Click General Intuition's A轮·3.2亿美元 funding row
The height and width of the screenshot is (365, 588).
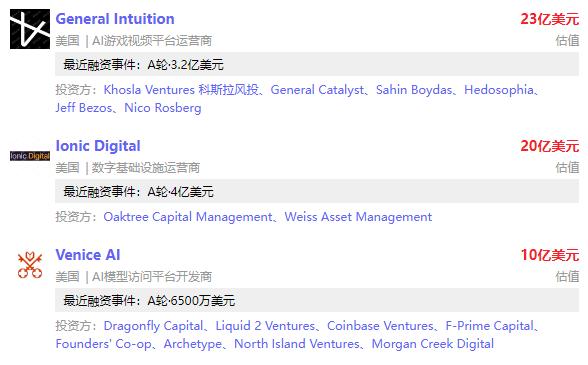click(317, 65)
